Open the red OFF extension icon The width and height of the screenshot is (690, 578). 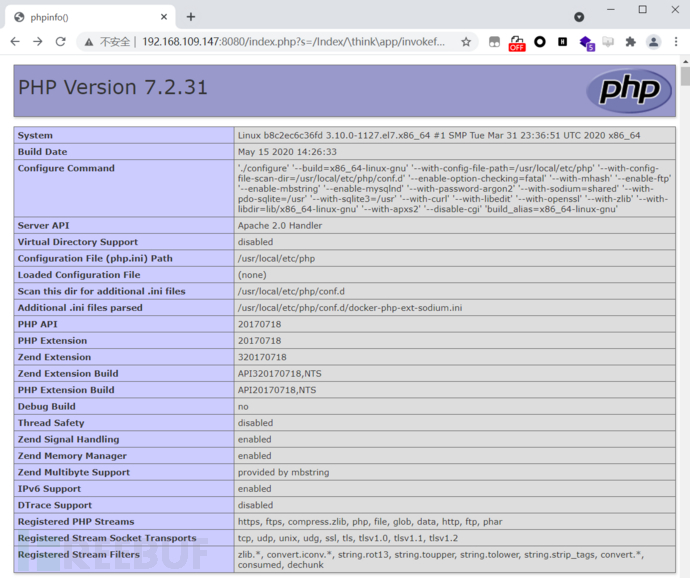(x=517, y=43)
